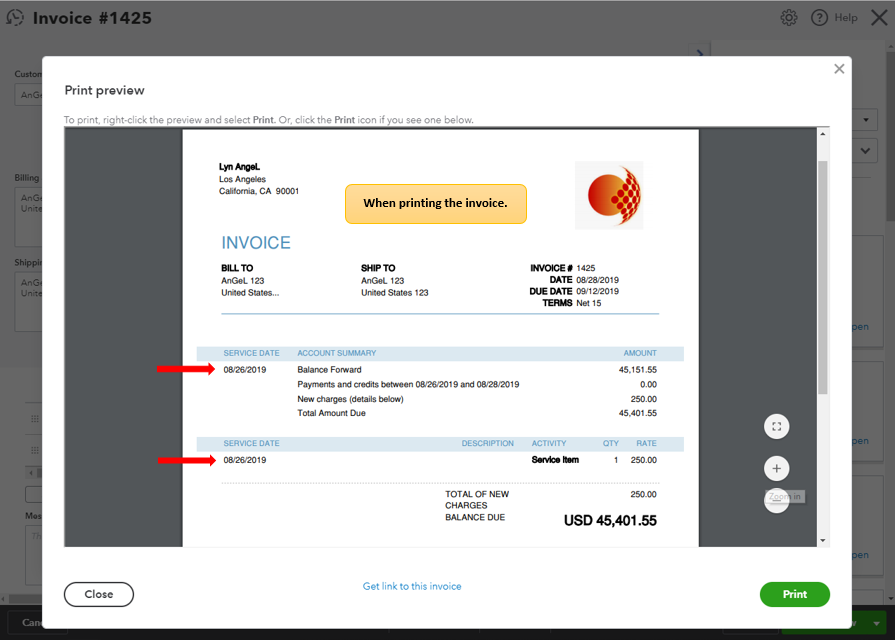Print the invoice with the Print button
This screenshot has width=895, height=640.
(x=794, y=594)
